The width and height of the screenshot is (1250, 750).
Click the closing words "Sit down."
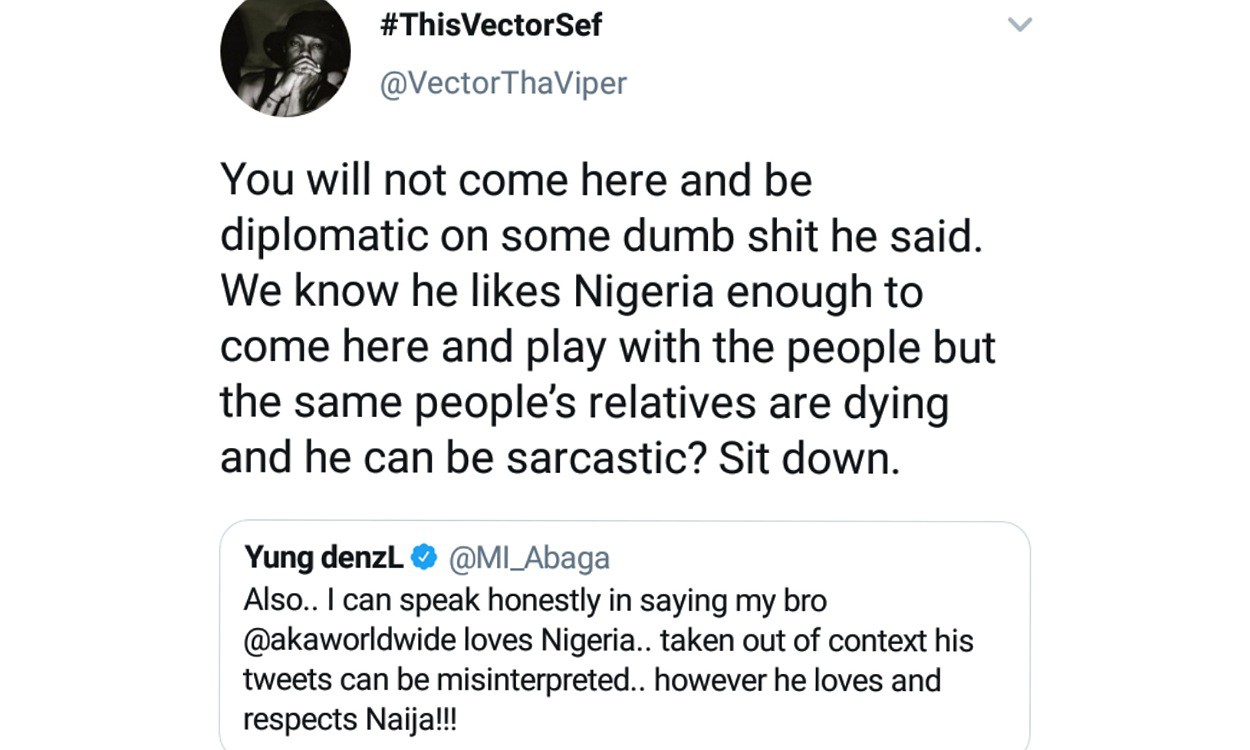click(809, 459)
